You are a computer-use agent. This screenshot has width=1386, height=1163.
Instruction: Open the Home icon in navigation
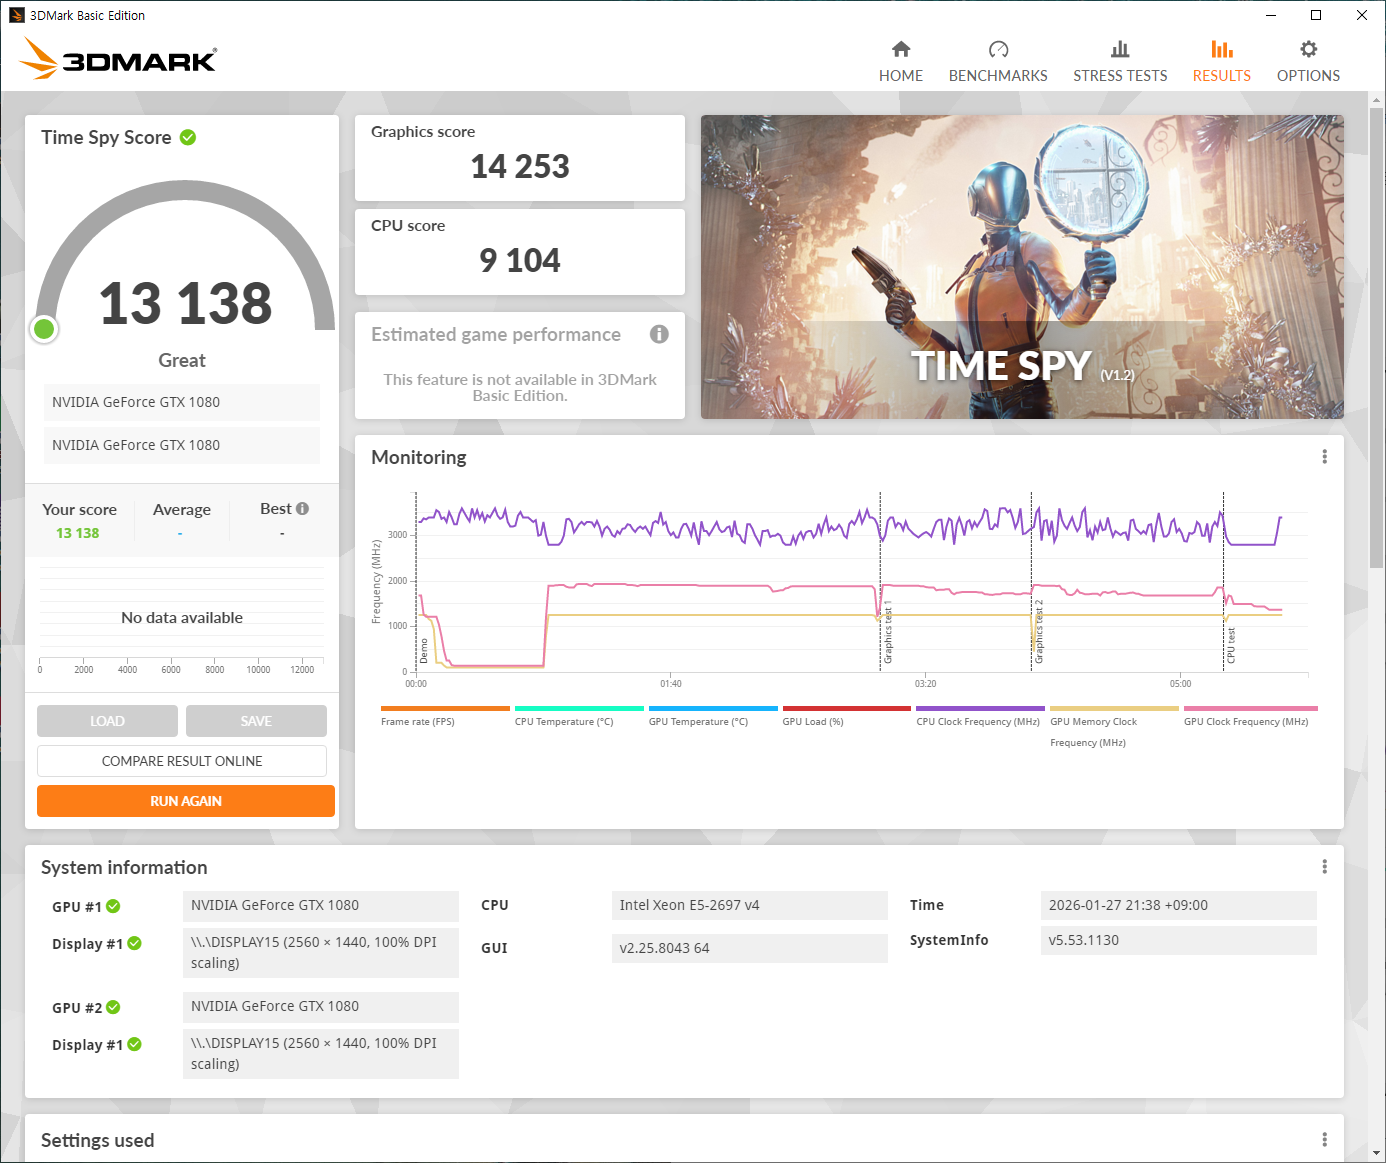click(901, 49)
